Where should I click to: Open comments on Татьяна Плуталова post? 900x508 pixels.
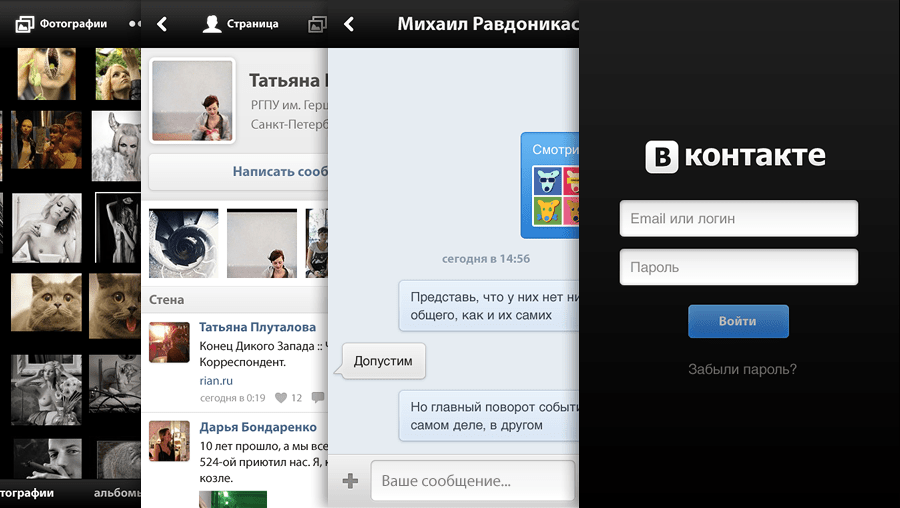coord(317,397)
